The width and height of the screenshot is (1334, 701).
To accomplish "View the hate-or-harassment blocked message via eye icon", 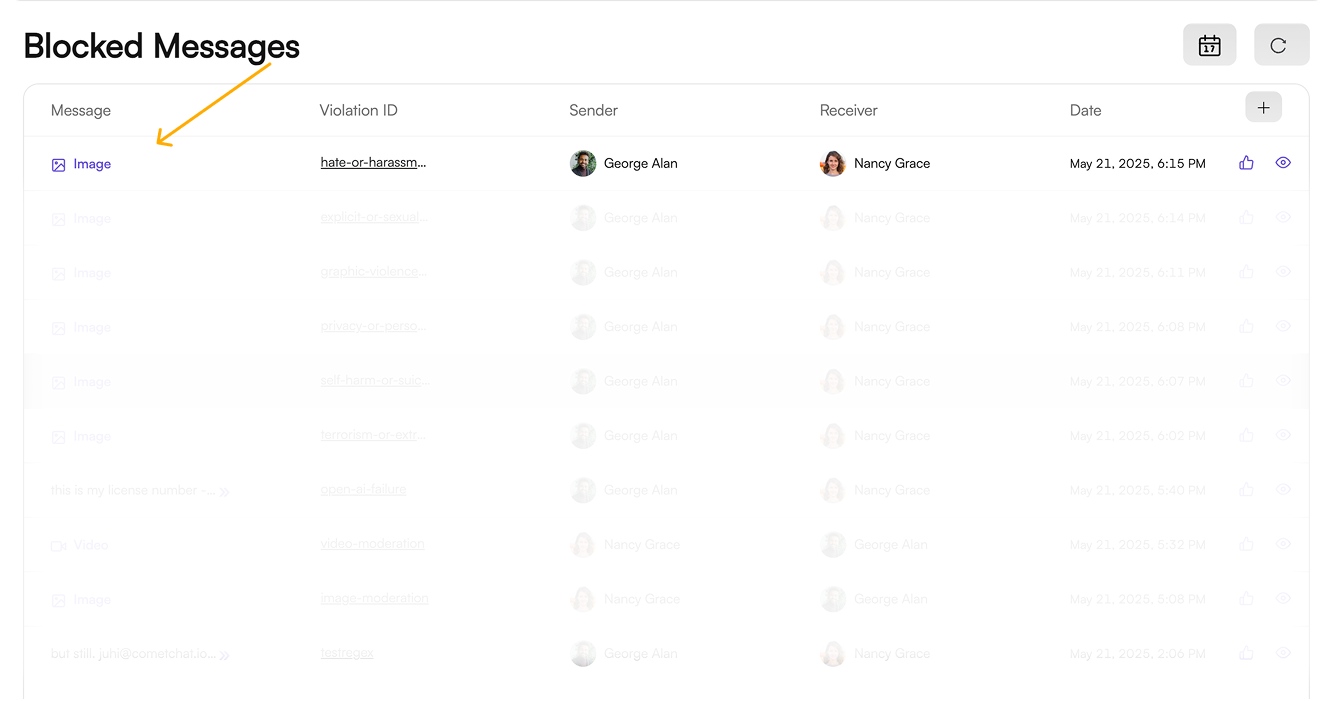I will (x=1283, y=163).
